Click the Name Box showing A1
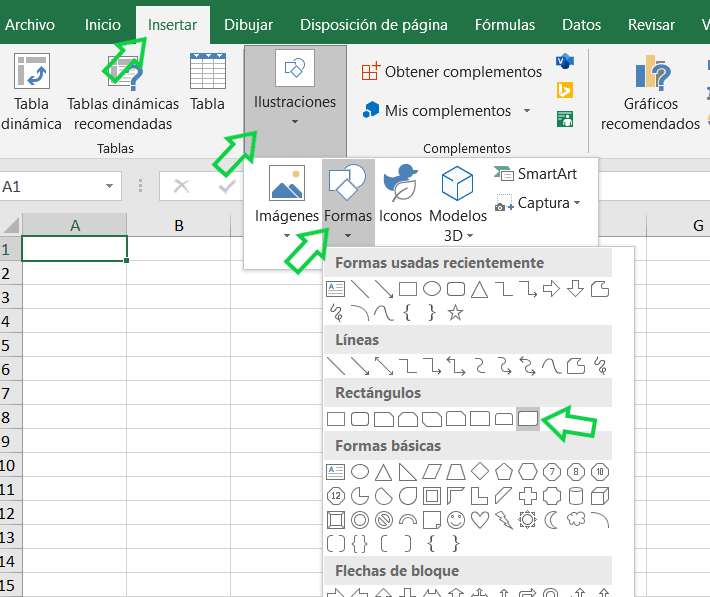The height and width of the screenshot is (597, 710). (x=51, y=186)
